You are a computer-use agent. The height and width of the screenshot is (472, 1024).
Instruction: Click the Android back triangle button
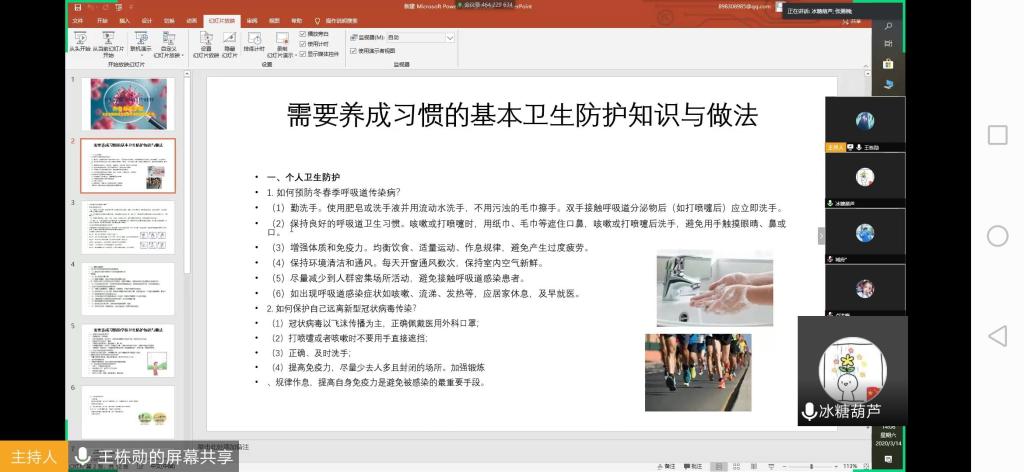pos(996,336)
